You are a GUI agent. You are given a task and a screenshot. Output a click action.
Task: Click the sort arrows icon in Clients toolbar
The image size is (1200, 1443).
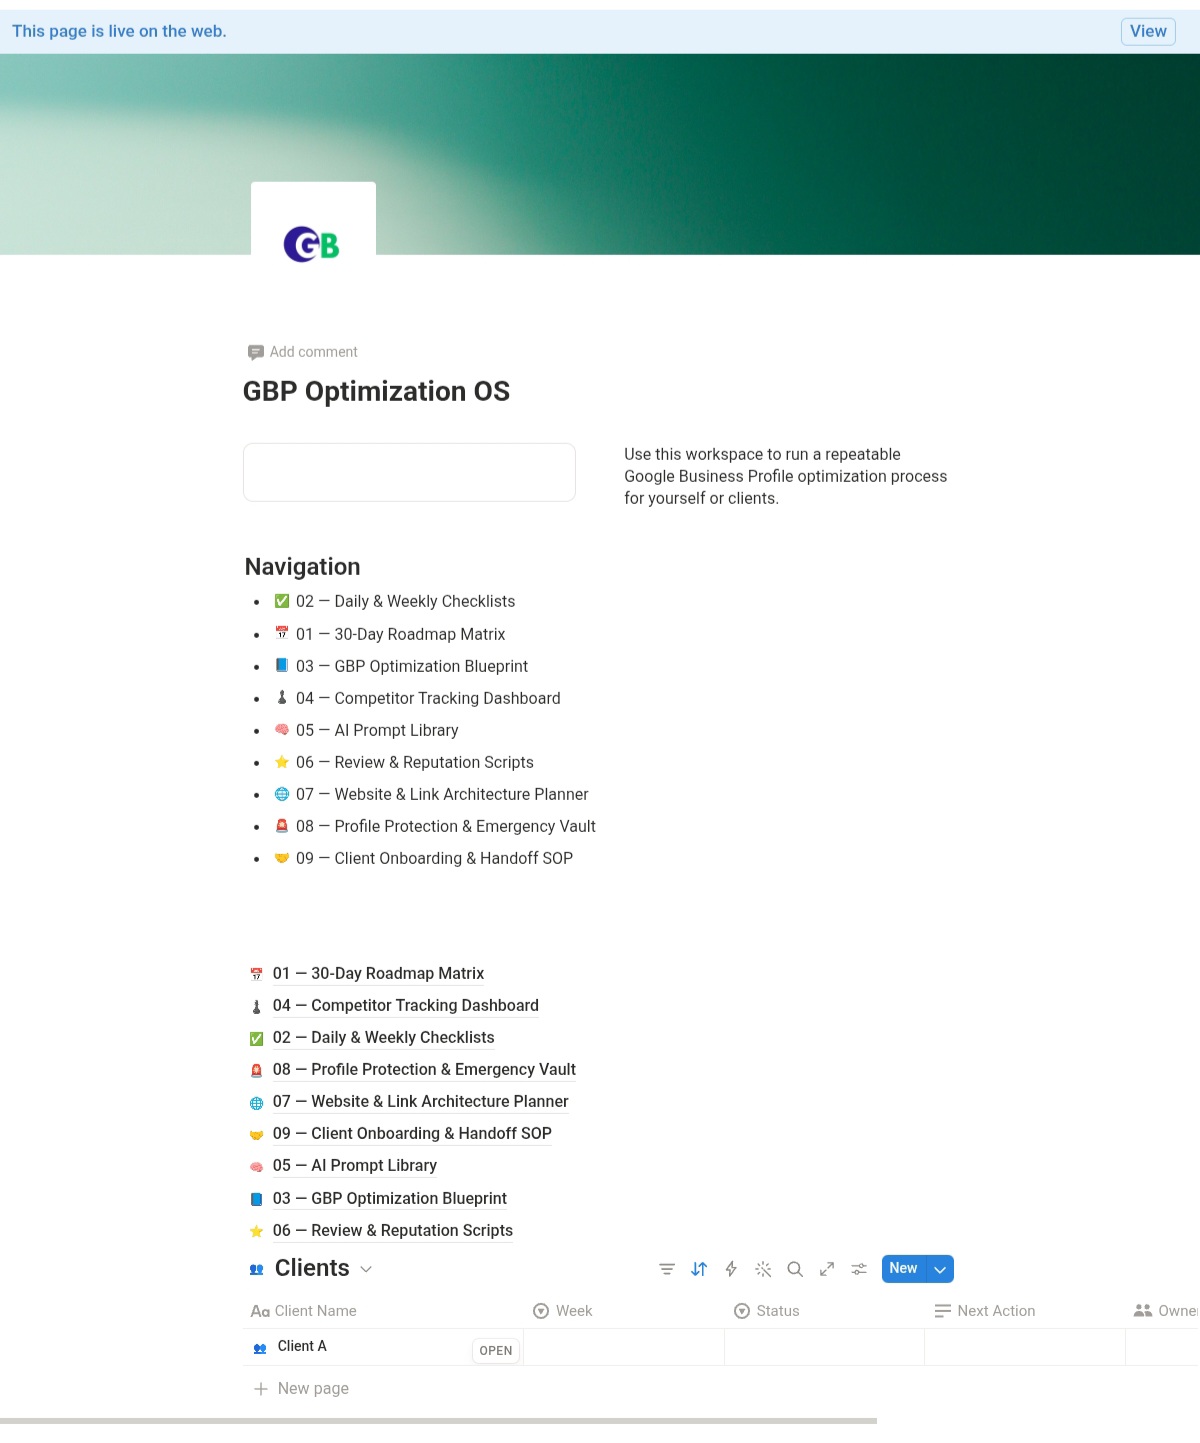point(699,1269)
